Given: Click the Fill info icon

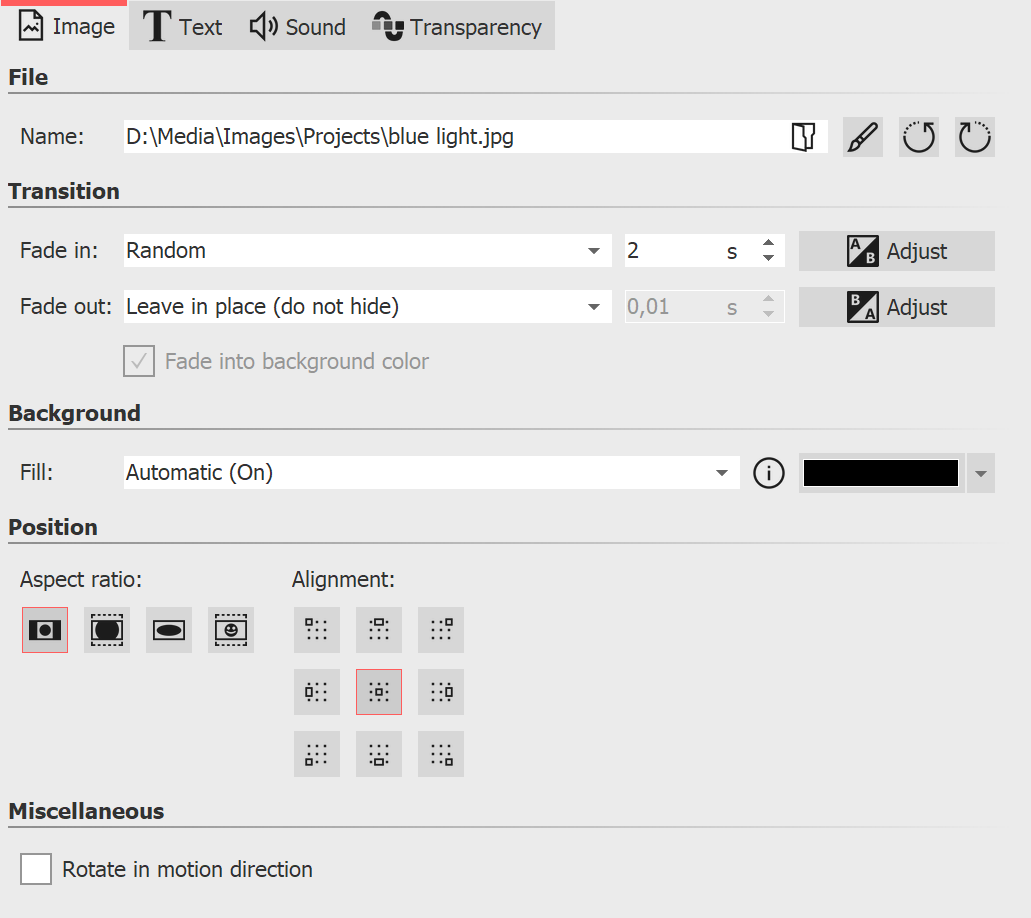Looking at the screenshot, I should [768, 473].
